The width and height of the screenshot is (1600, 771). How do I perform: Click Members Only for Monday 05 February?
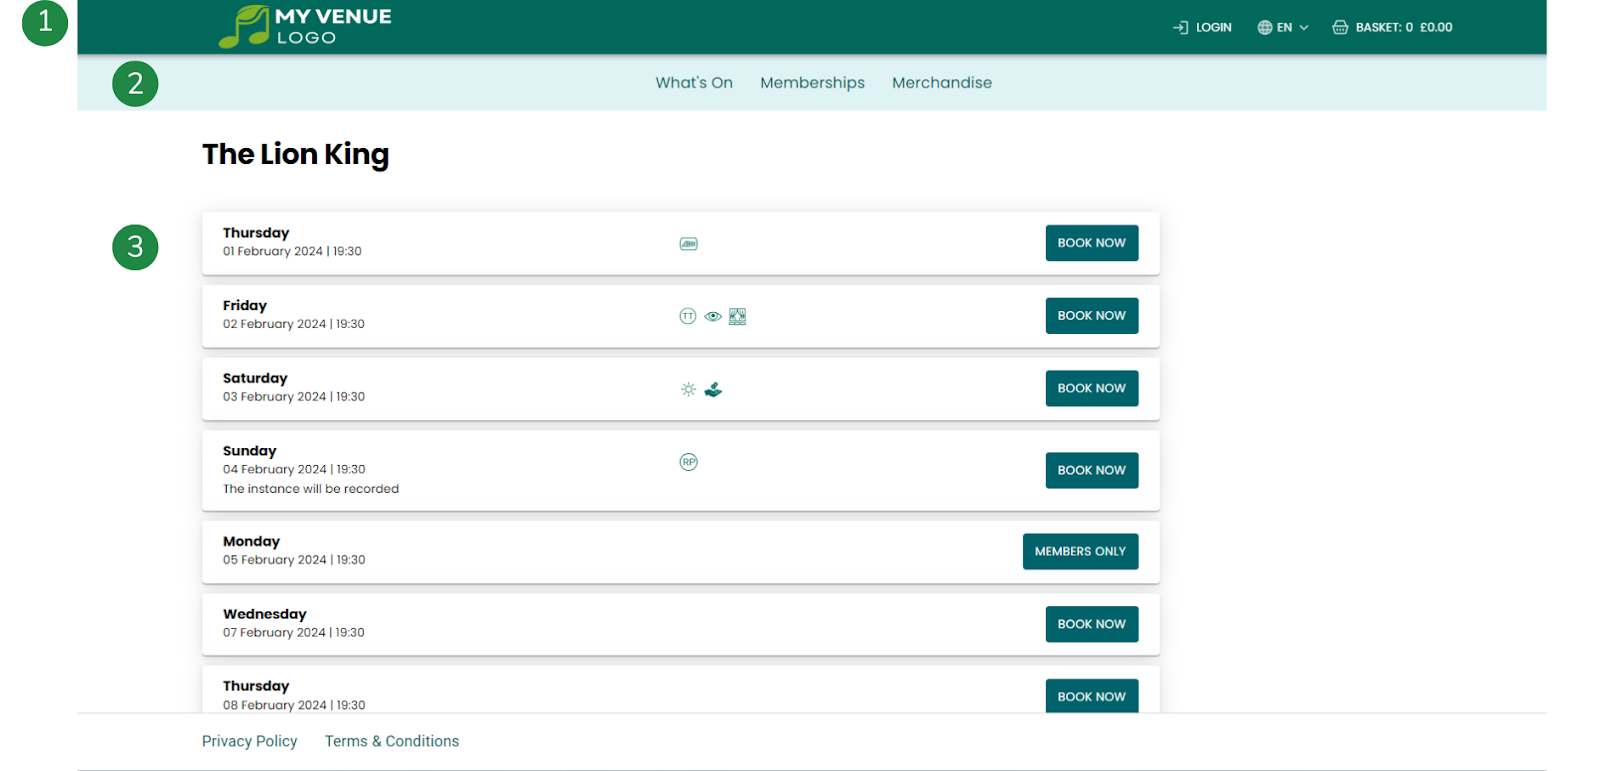[1080, 552]
